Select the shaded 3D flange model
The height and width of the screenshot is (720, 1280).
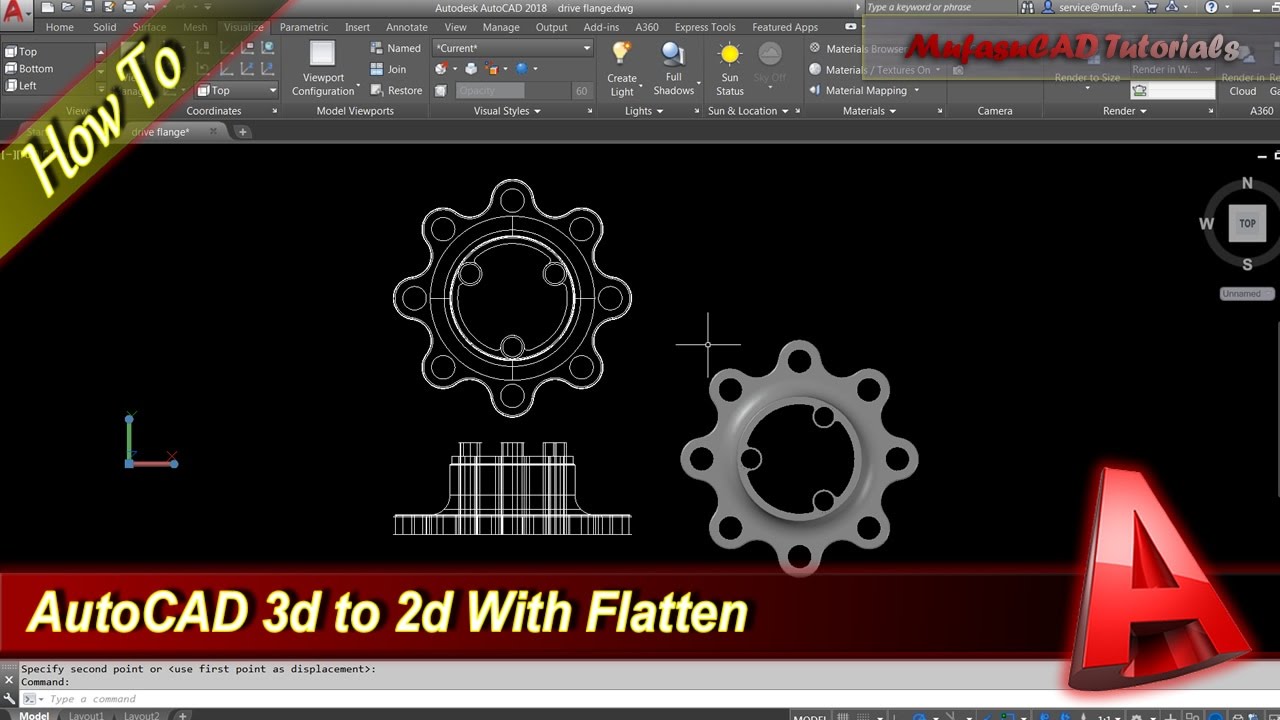pyautogui.click(x=799, y=460)
